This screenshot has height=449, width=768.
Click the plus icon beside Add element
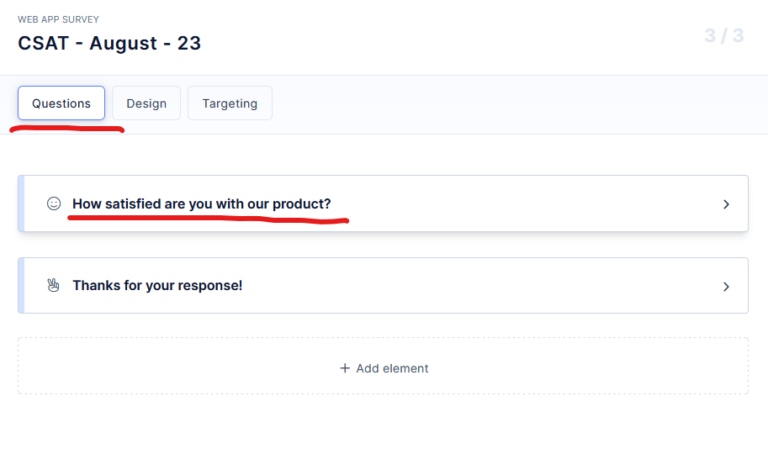tap(345, 368)
